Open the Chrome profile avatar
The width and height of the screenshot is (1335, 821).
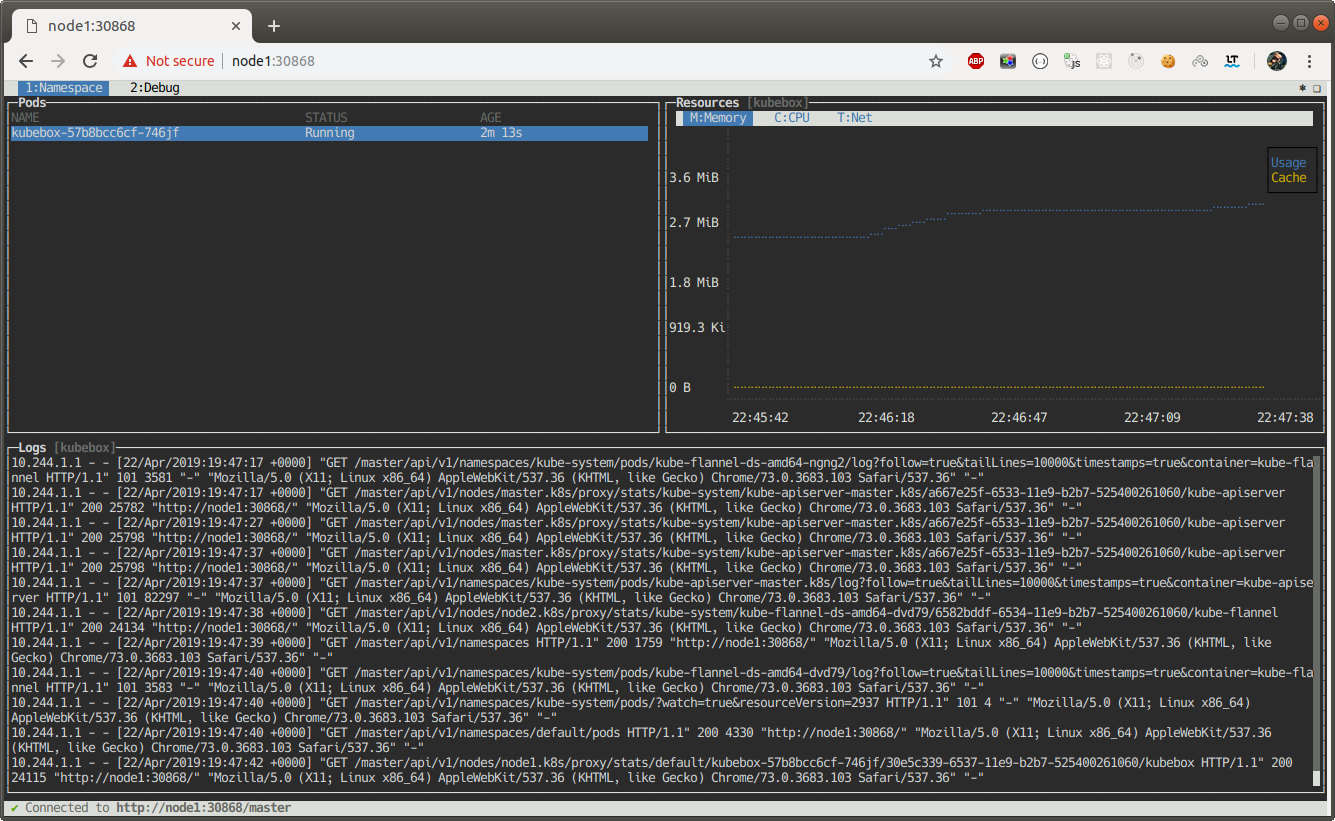(1276, 61)
